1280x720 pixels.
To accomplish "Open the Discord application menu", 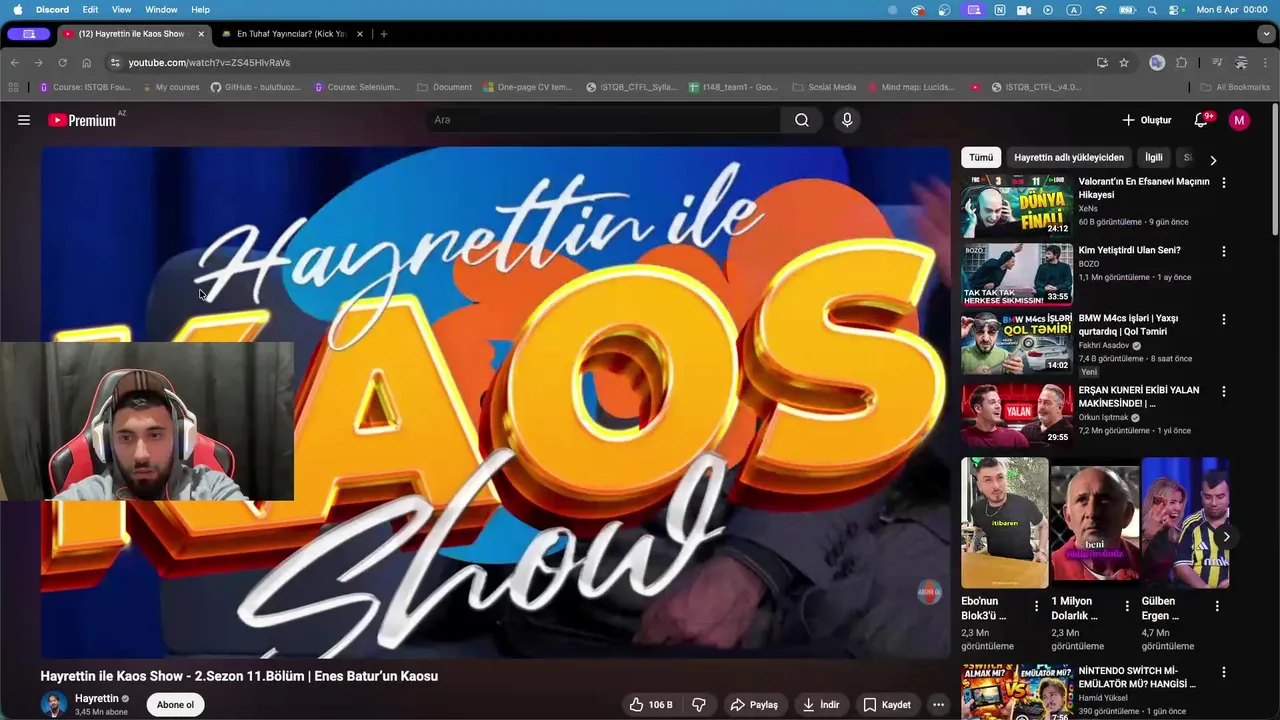I will (x=52, y=10).
